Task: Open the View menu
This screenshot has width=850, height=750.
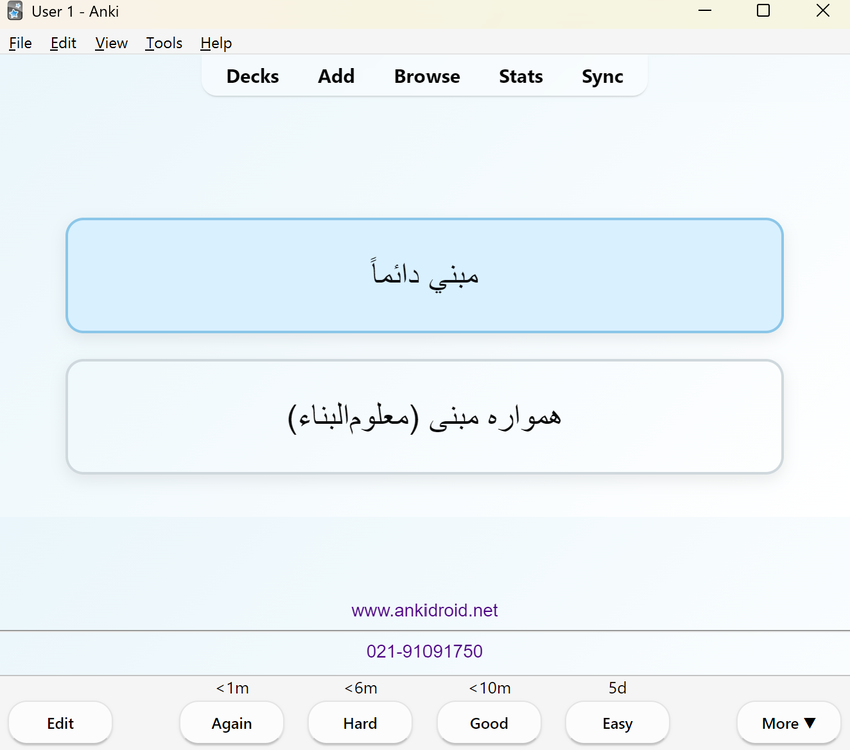Action: click(x=111, y=43)
